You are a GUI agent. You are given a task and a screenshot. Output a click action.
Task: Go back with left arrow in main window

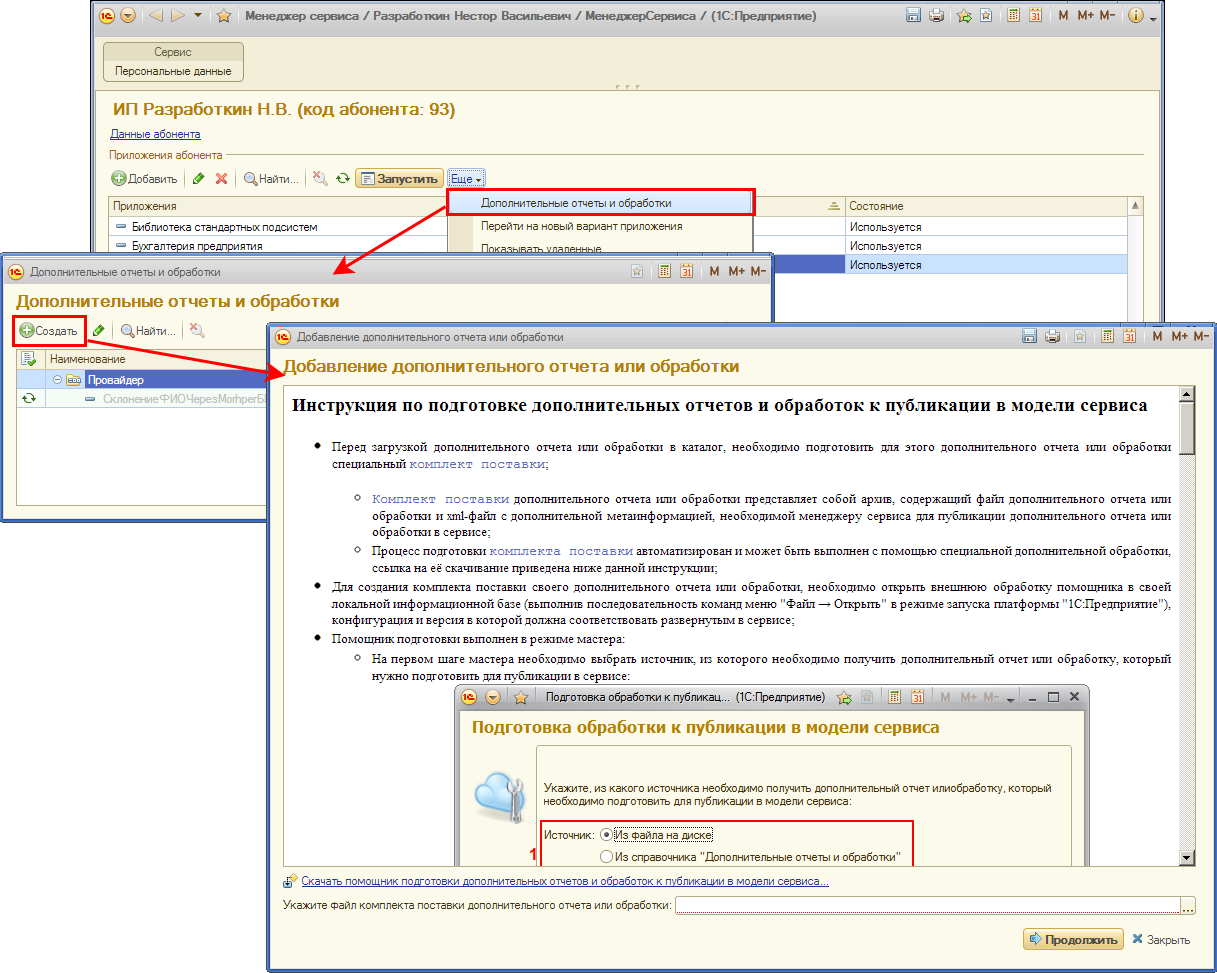[156, 16]
